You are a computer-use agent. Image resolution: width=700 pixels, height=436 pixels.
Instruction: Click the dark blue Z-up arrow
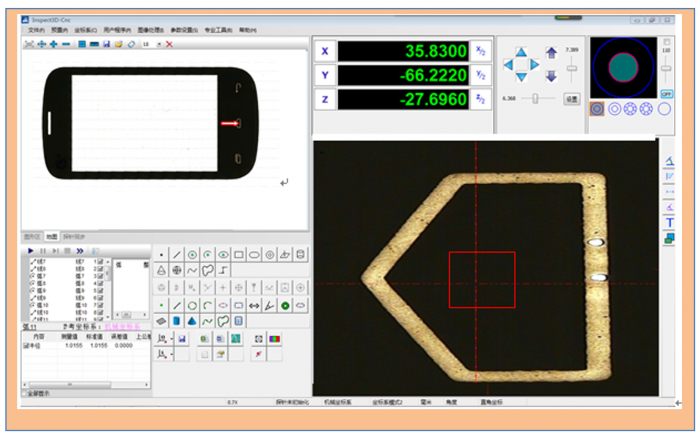551,53
